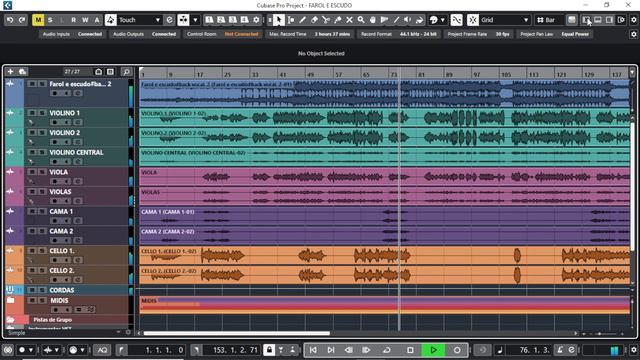Click the horizontal project scrollbar
The image size is (640, 360).
(x=237, y=333)
